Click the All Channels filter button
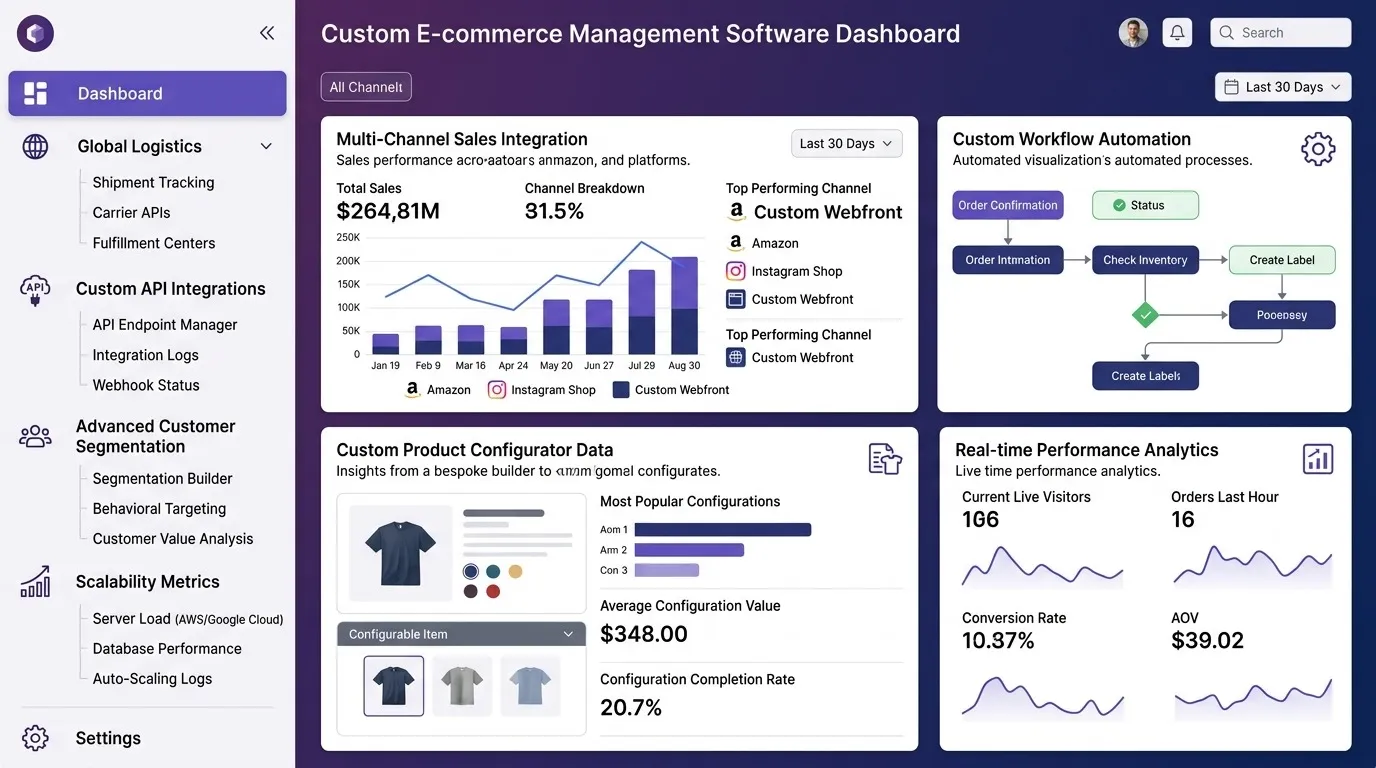The height and width of the screenshot is (768, 1376). click(366, 87)
